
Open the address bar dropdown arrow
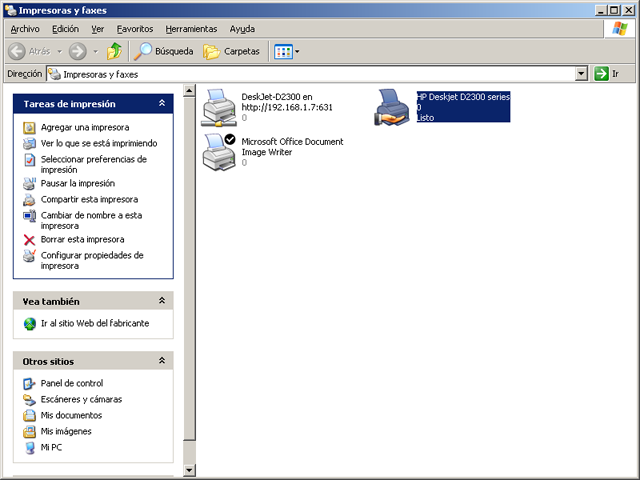pos(581,74)
